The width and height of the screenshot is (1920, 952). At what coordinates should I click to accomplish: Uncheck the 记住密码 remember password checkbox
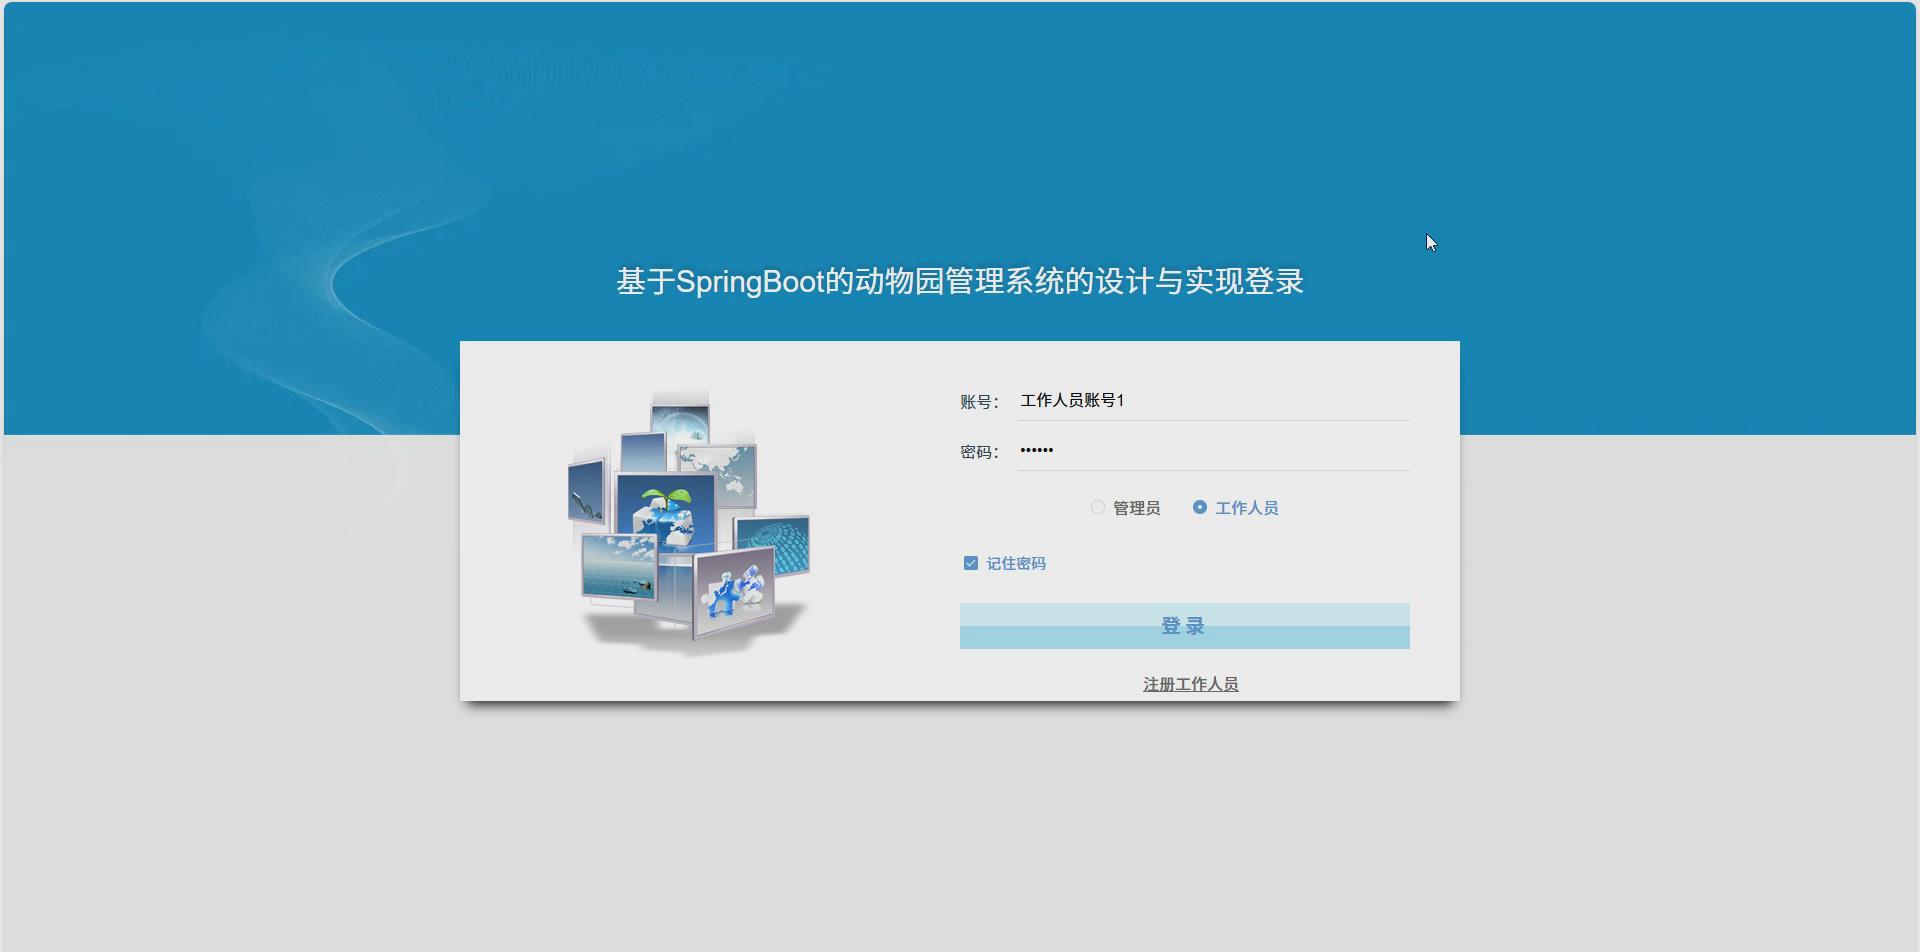tap(969, 562)
